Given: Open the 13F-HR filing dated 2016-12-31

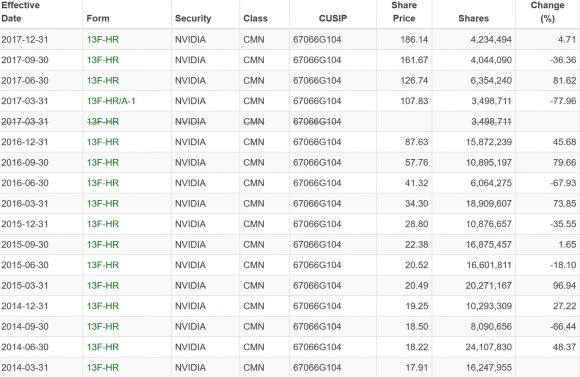Looking at the screenshot, I should 103,142.
